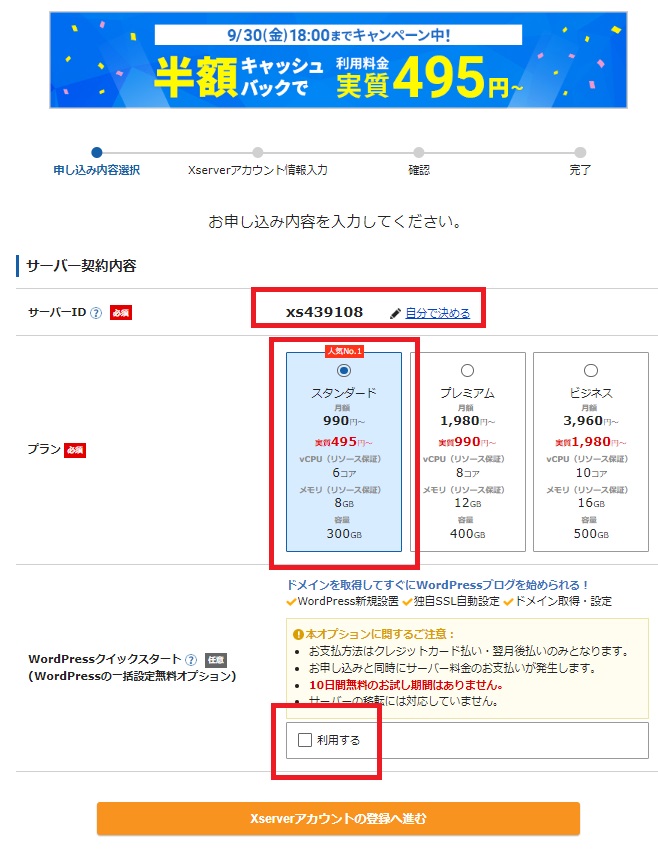Image resolution: width=658 pixels, height=866 pixels.
Task: Click the プレミアム 400GB capacity value
Action: (467, 534)
